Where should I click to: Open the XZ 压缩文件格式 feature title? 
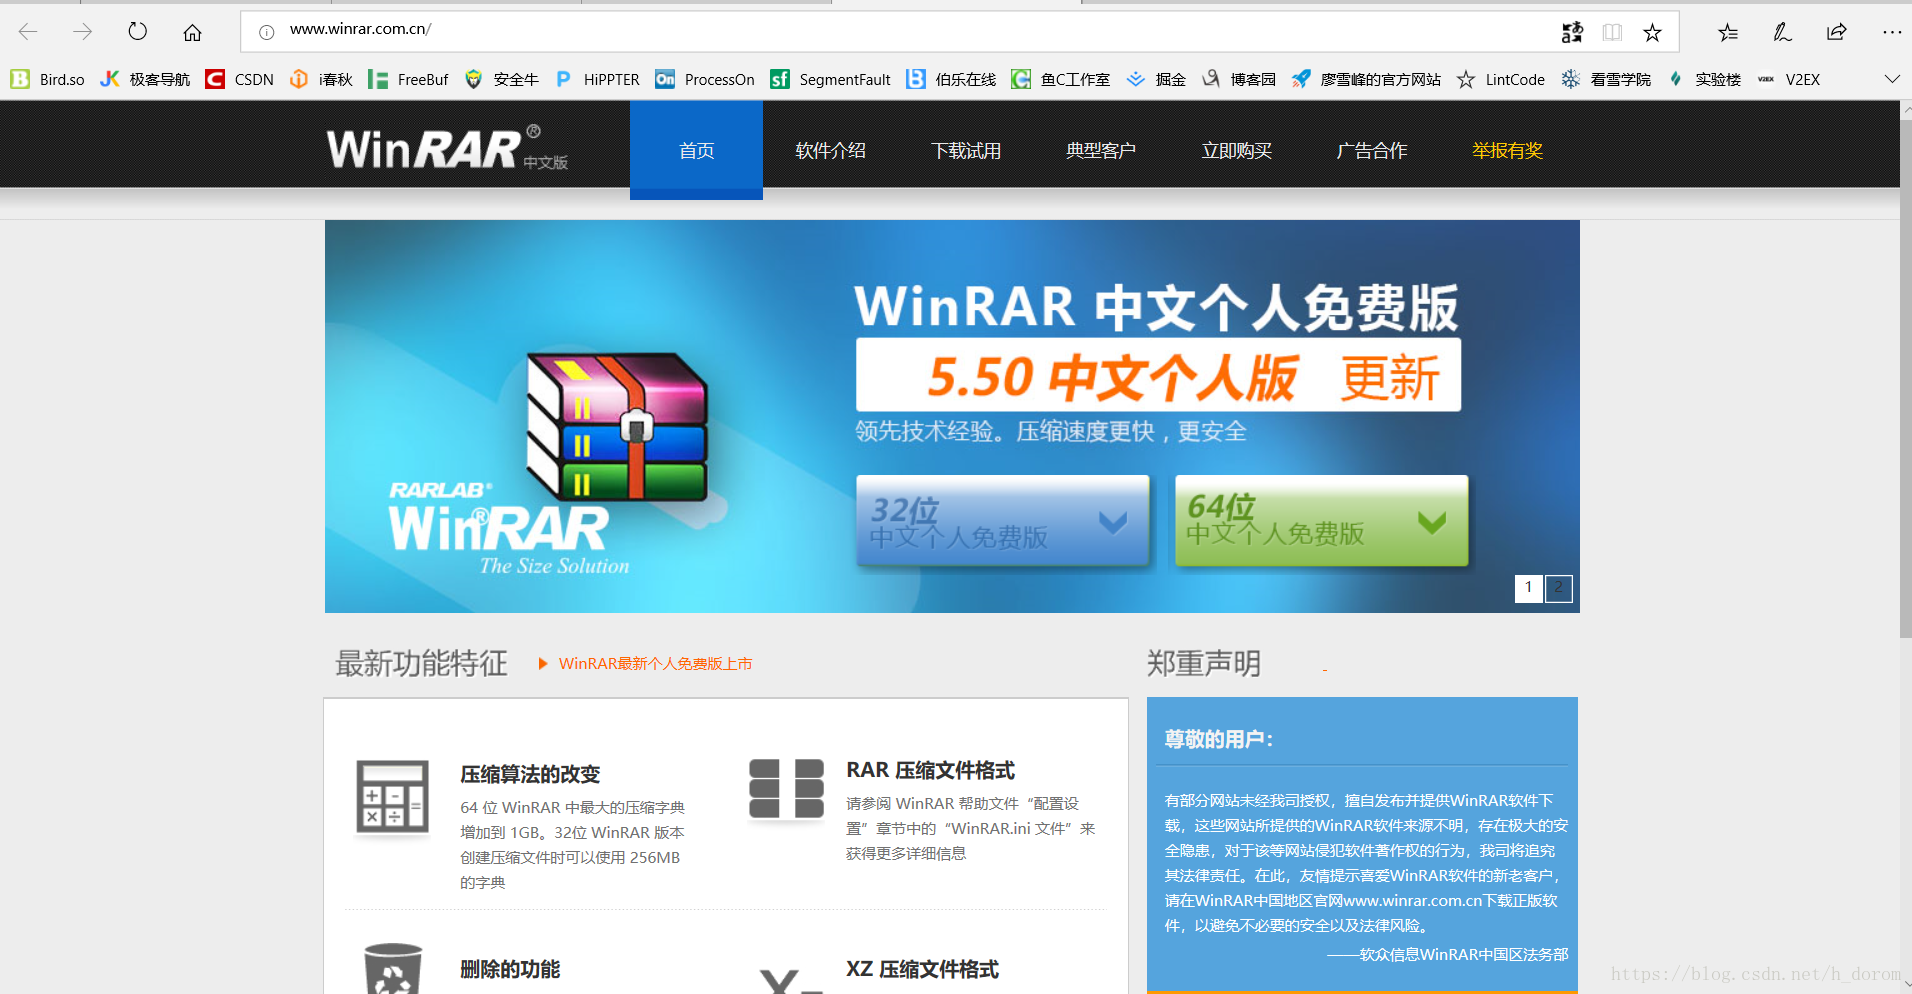pos(922,969)
